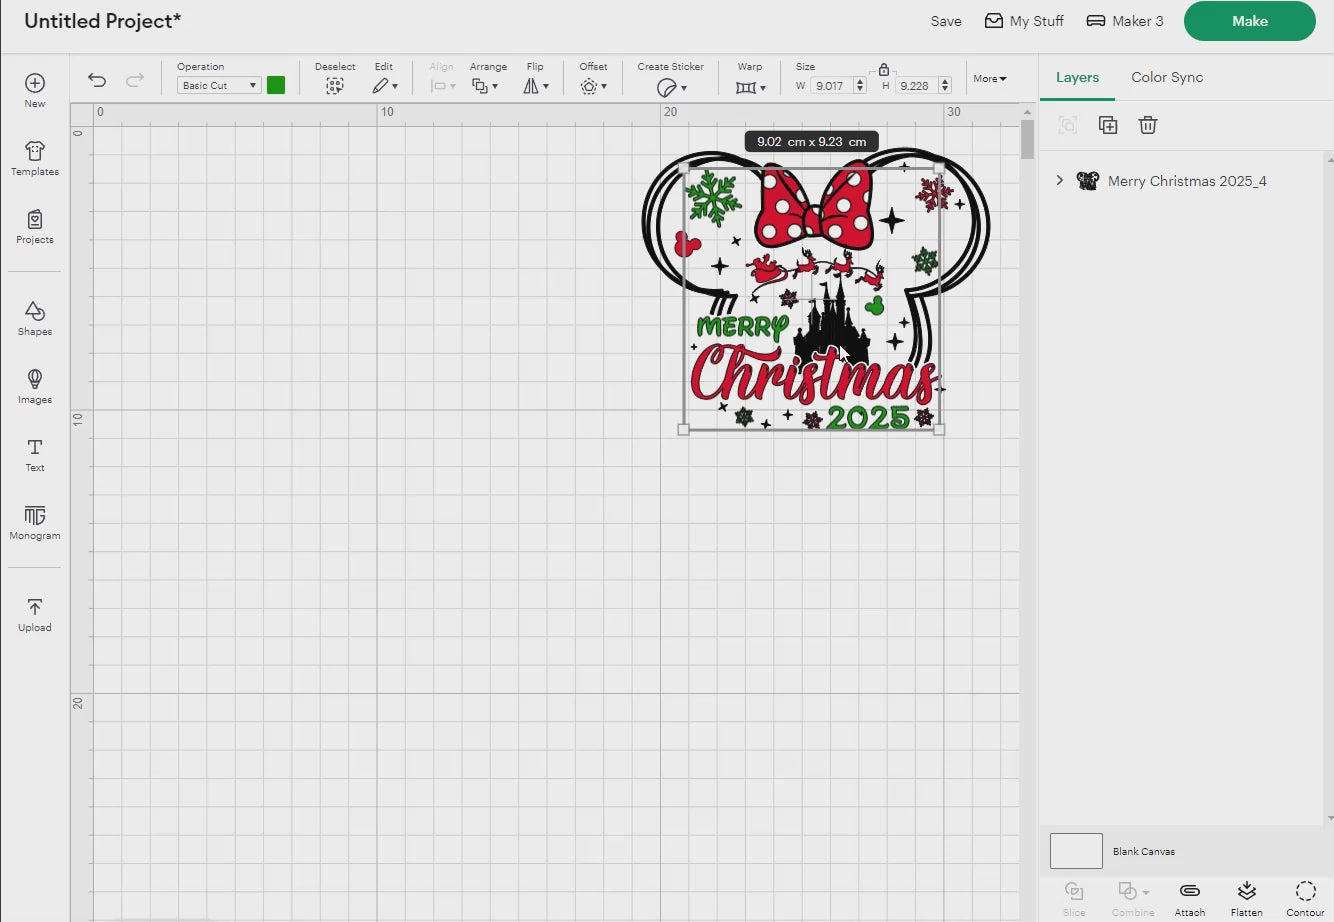1334x922 pixels.
Task: Click the height input field
Action: 915,86
